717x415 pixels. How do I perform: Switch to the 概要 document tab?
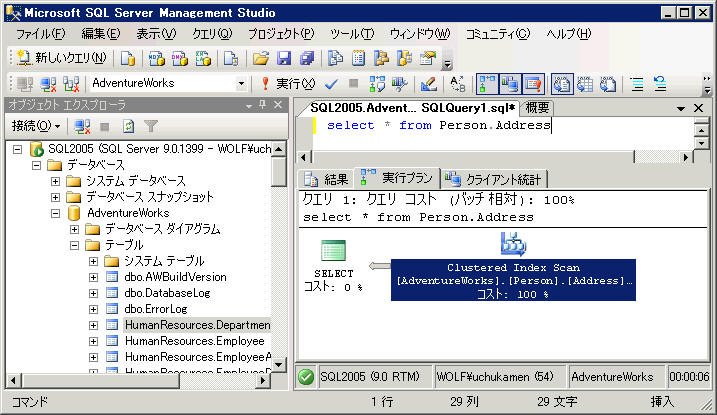point(537,108)
